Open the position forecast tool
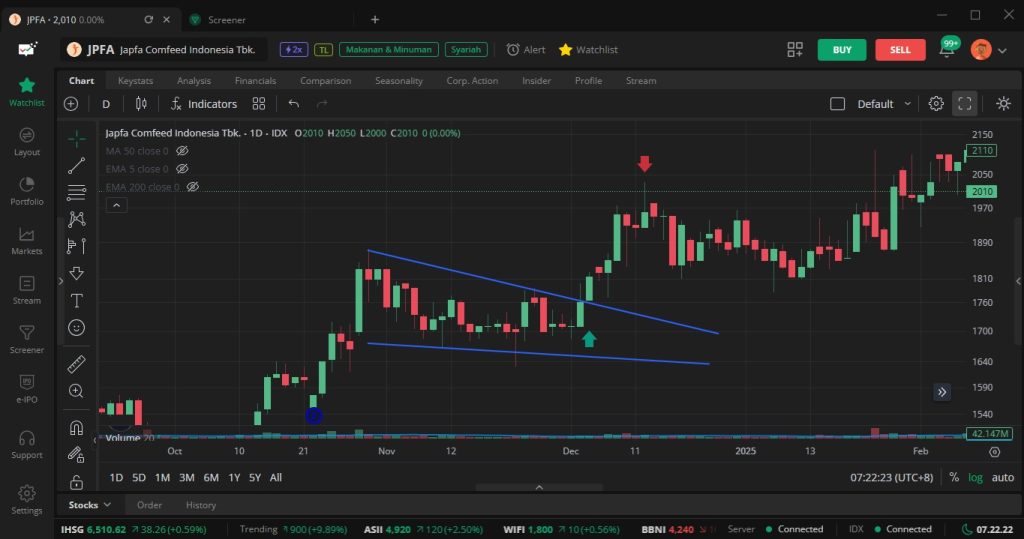The height and width of the screenshot is (539, 1024). click(76, 246)
